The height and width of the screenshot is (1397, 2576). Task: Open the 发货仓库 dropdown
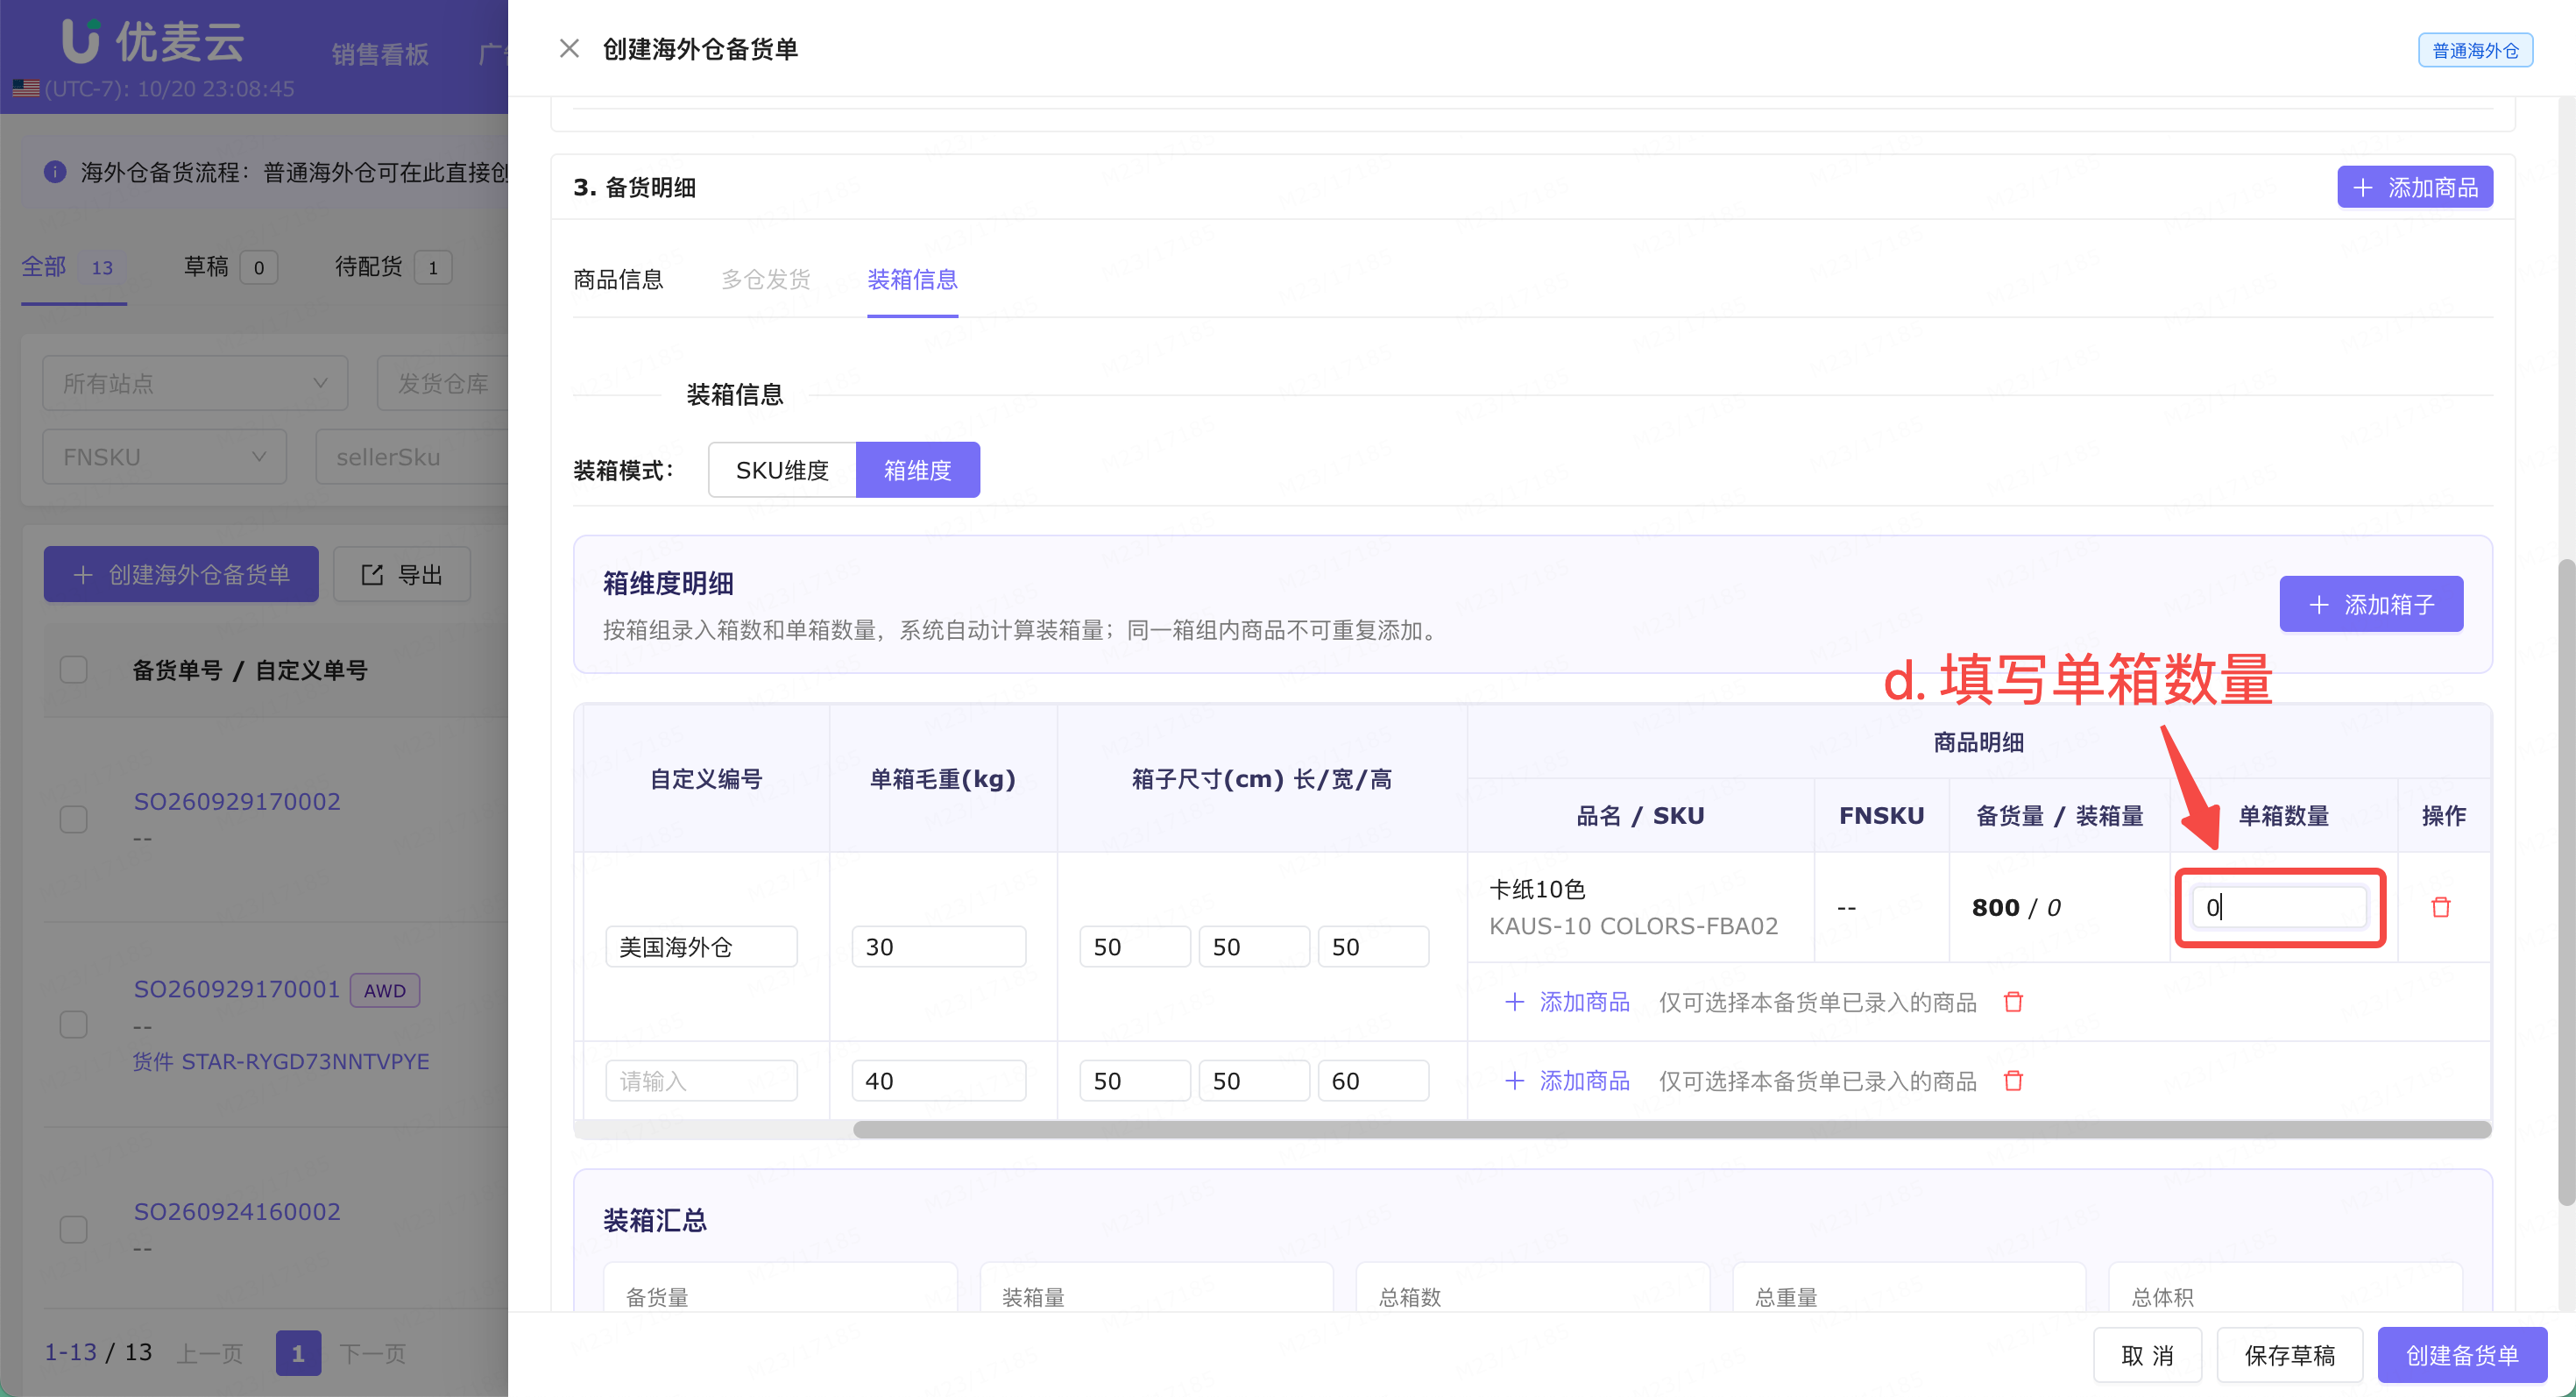pos(443,383)
